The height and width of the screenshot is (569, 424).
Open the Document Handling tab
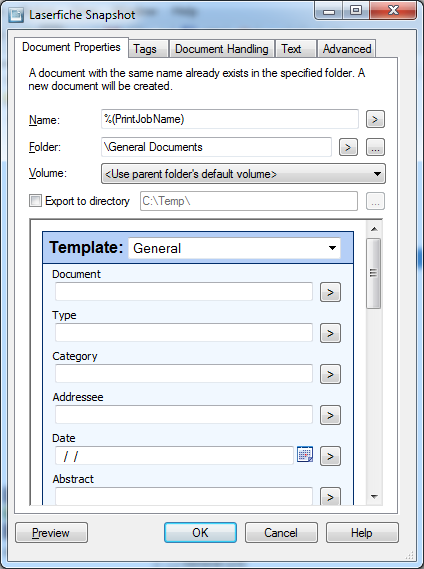point(222,49)
